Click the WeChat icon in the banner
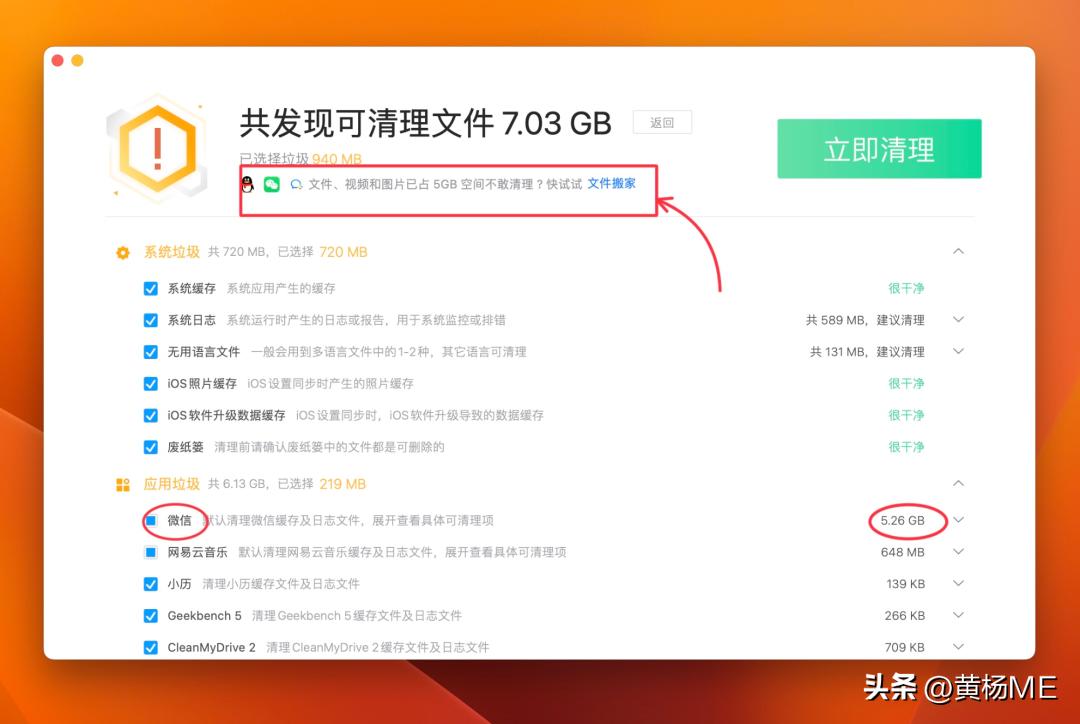Image resolution: width=1080 pixels, height=724 pixels. coord(271,184)
